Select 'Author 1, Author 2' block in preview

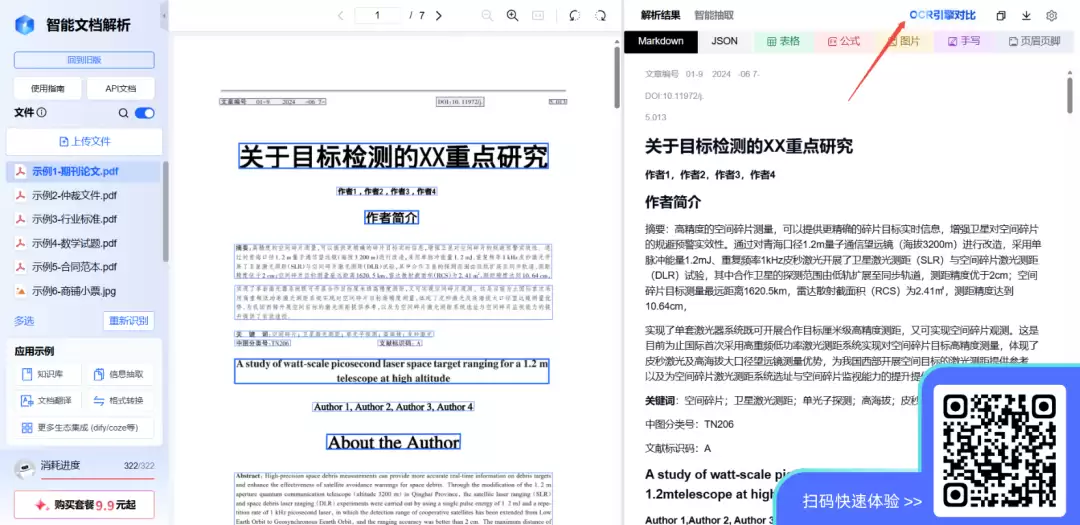click(x=393, y=406)
